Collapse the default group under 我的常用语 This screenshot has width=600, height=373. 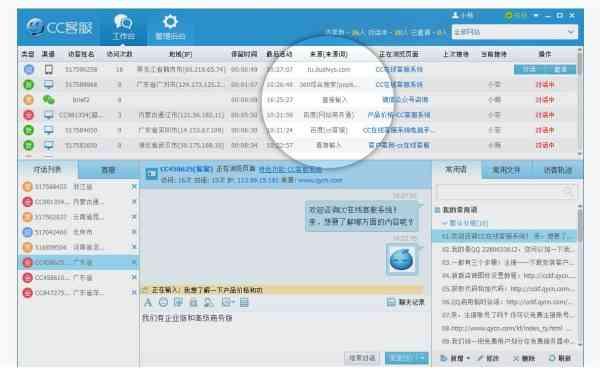coord(444,223)
